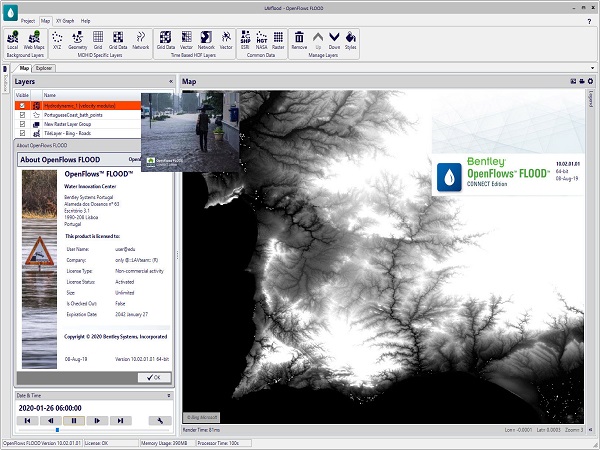Add Network in Time Based HDF Layers

206,40
